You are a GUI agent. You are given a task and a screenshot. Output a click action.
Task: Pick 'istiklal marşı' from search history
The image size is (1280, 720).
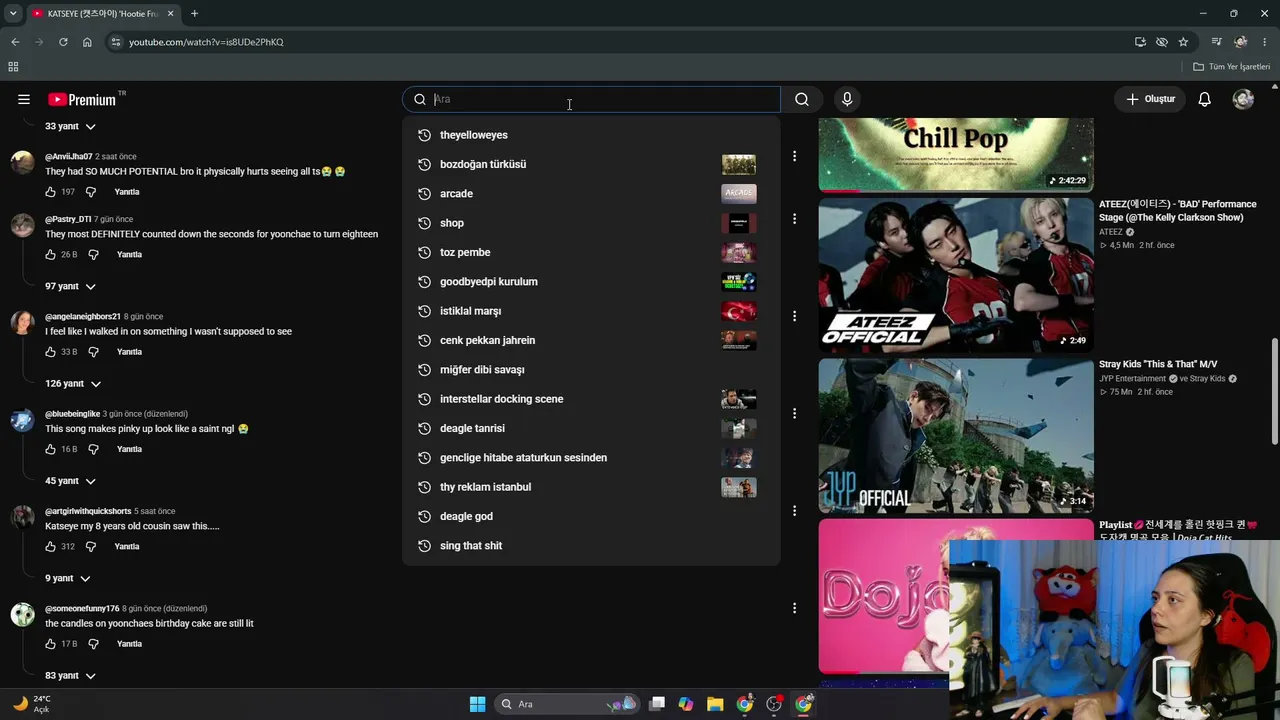pos(591,311)
